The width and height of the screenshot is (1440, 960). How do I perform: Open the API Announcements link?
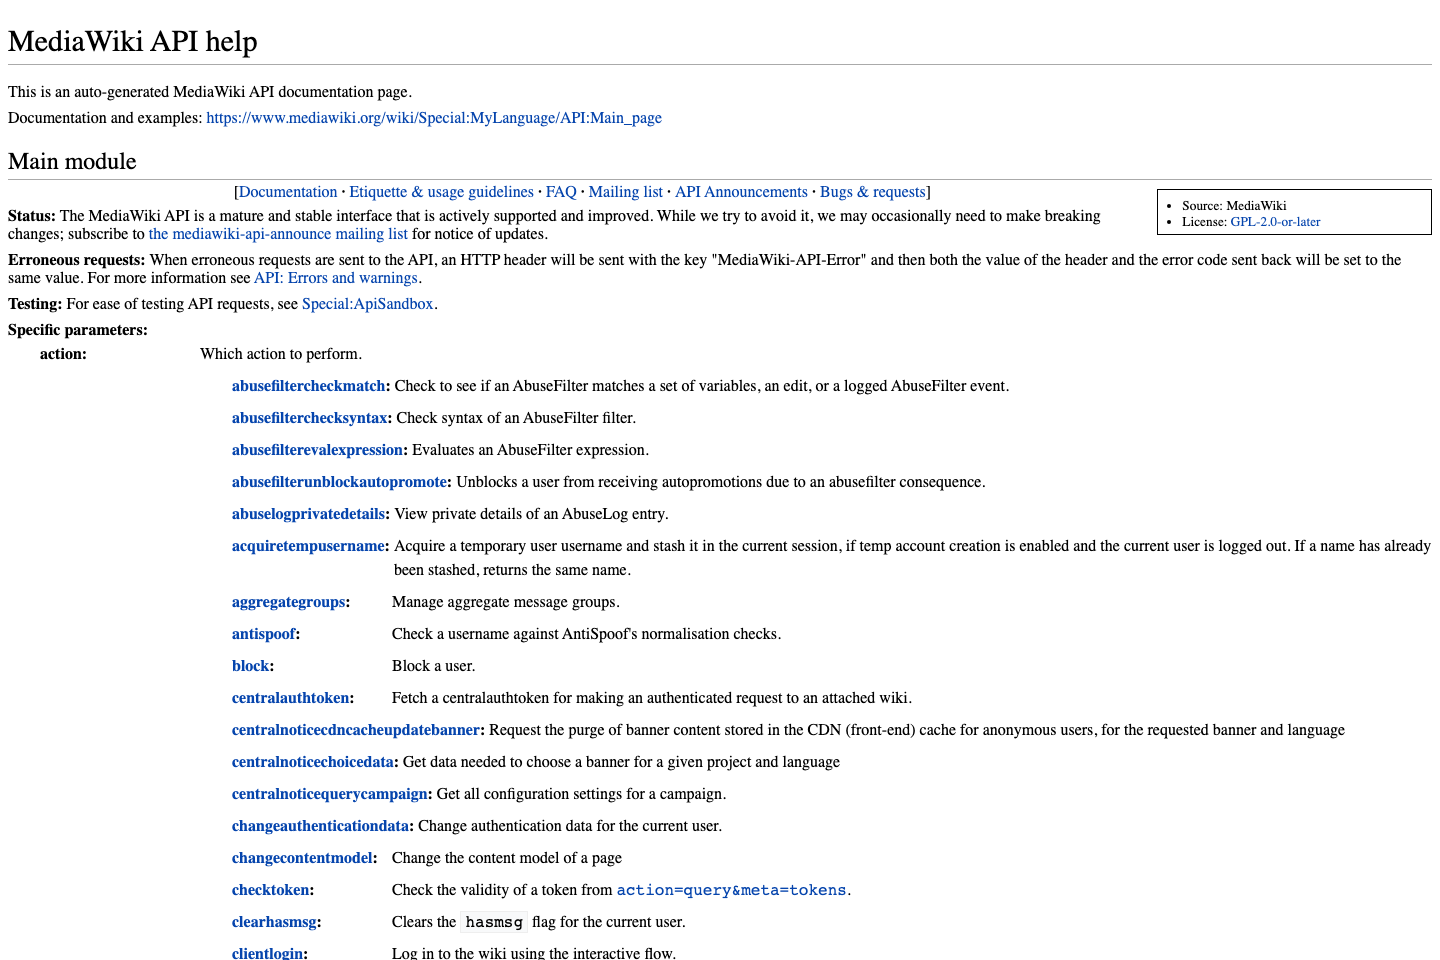pyautogui.click(x=741, y=191)
